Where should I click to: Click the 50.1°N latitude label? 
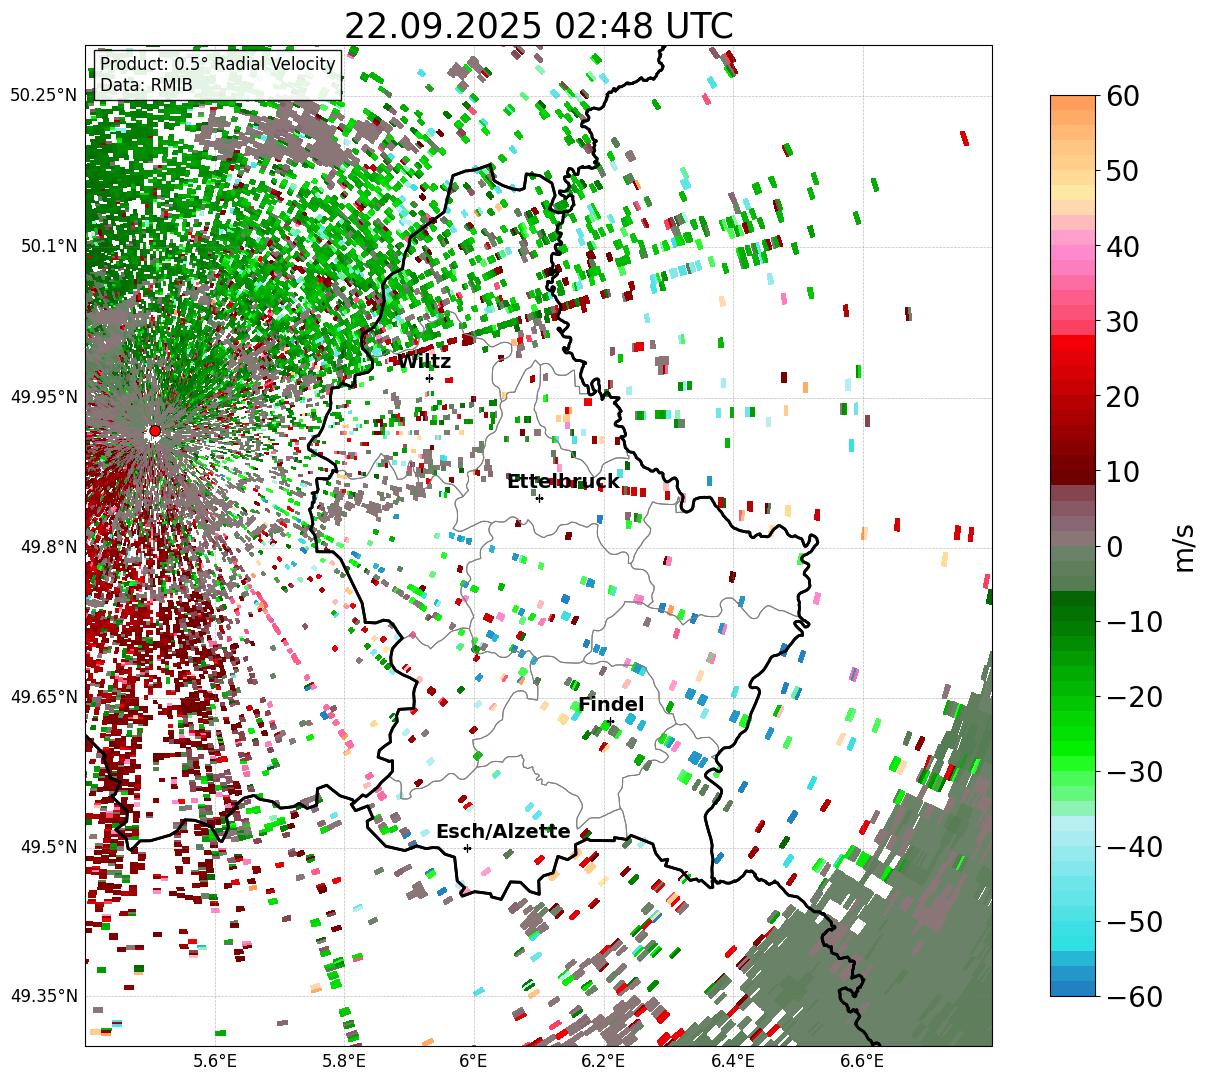coord(47,246)
